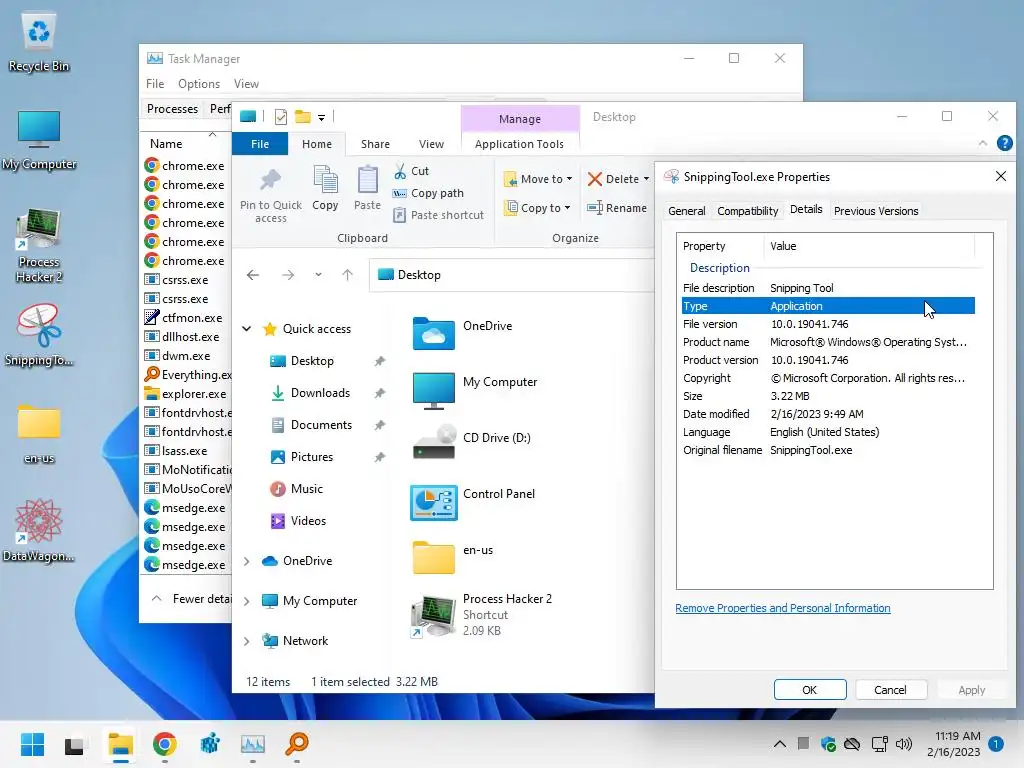
Task: Click the Explorer forward arrow
Action: pos(288,275)
